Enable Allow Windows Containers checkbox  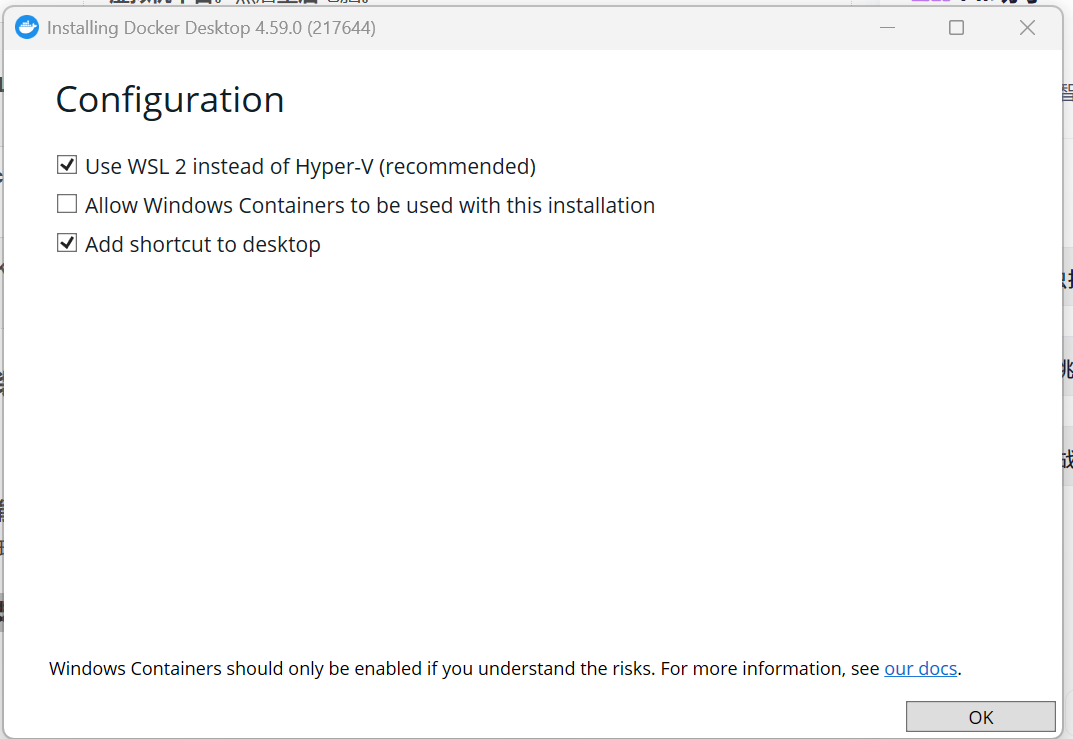[x=67, y=204]
